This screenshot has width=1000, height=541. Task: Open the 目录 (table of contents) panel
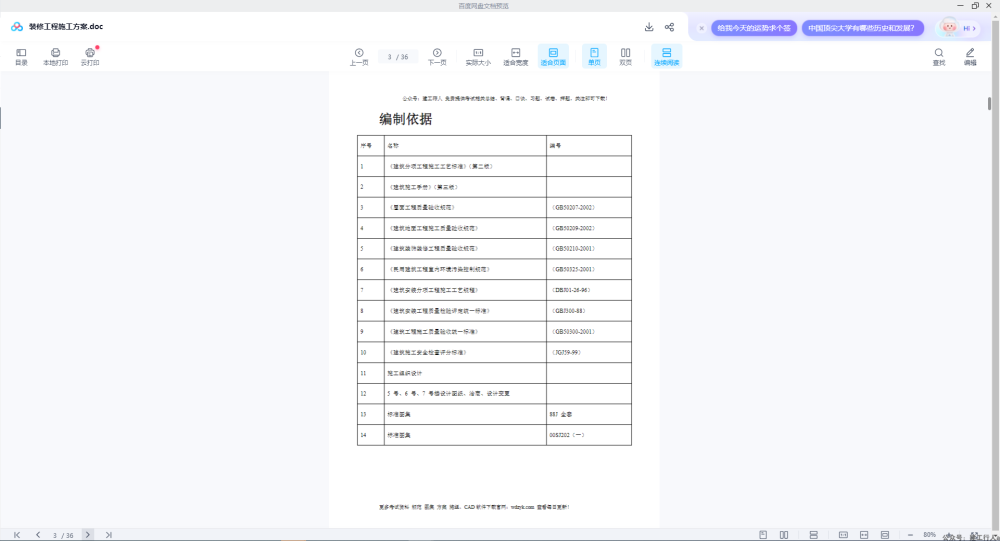(21, 57)
